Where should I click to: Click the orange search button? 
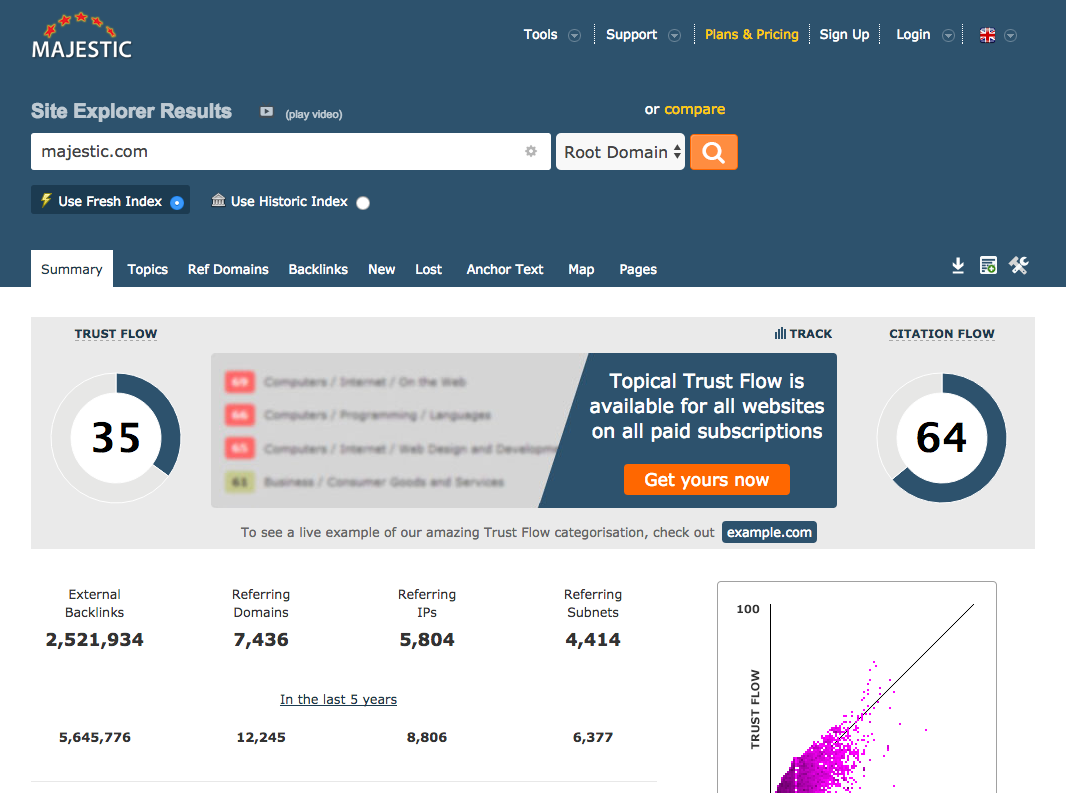[x=713, y=152]
